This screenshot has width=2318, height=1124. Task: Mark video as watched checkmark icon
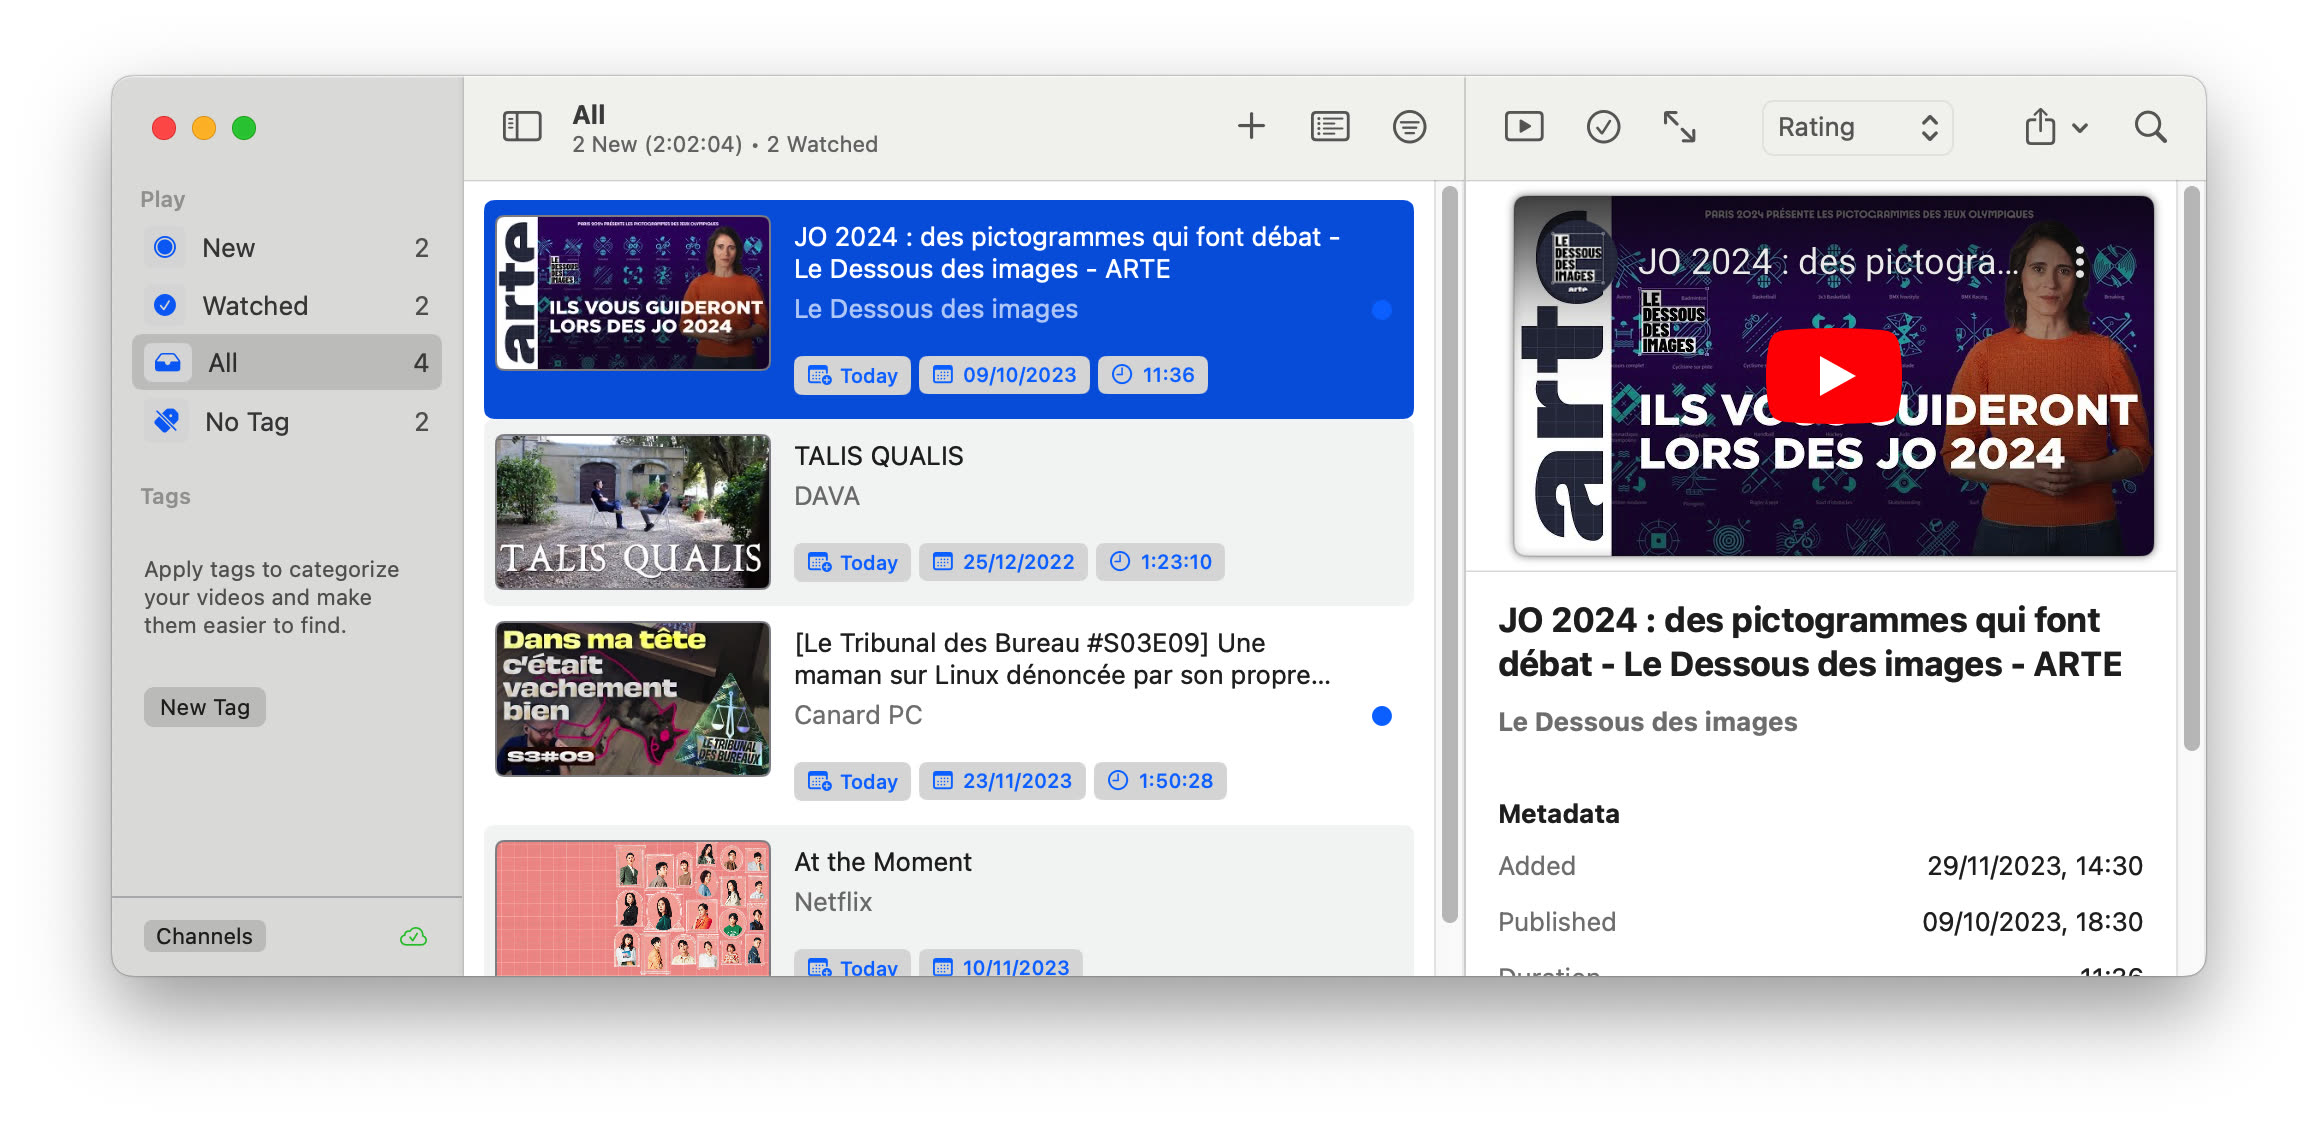coord(1603,127)
